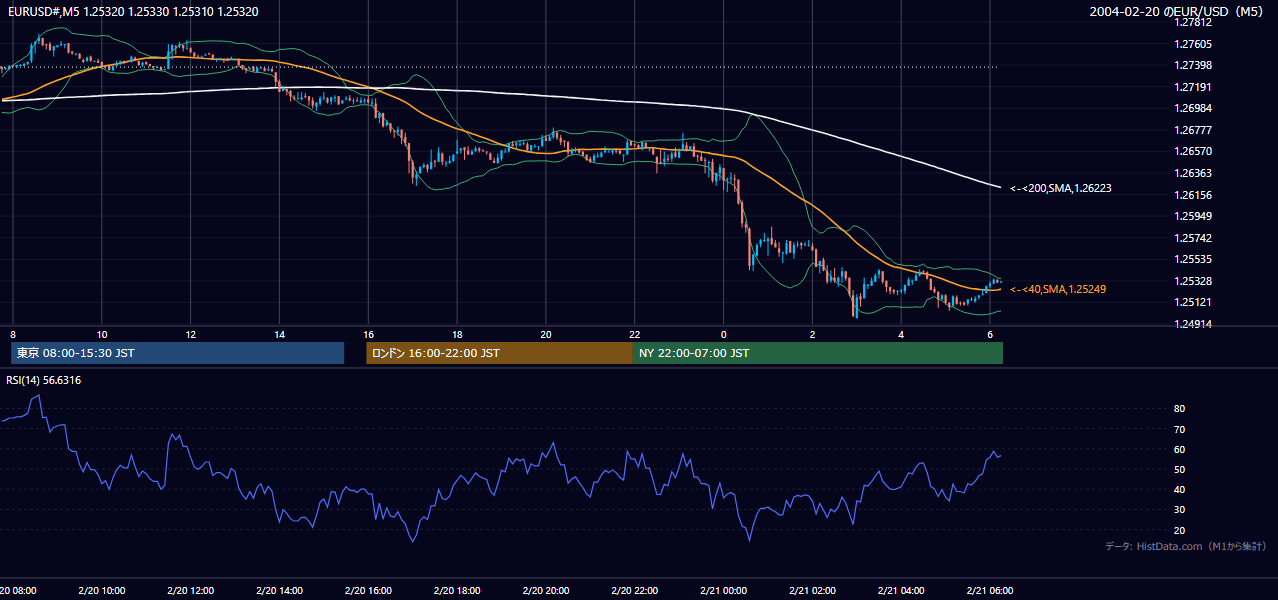This screenshot has height=600, width=1278.
Task: Click the 2/20 20:00 time label
Action: coord(545,590)
